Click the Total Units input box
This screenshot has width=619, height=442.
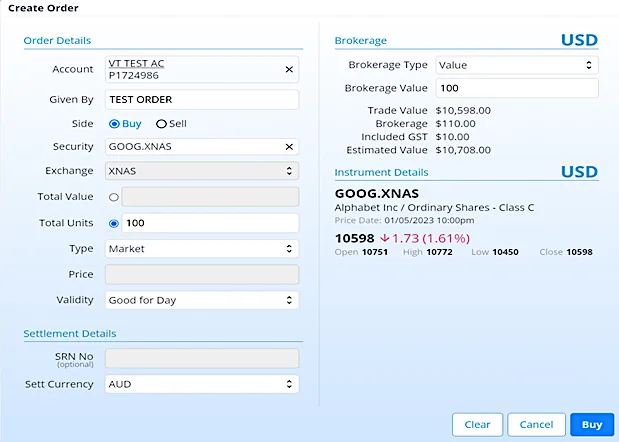pyautogui.click(x=210, y=223)
